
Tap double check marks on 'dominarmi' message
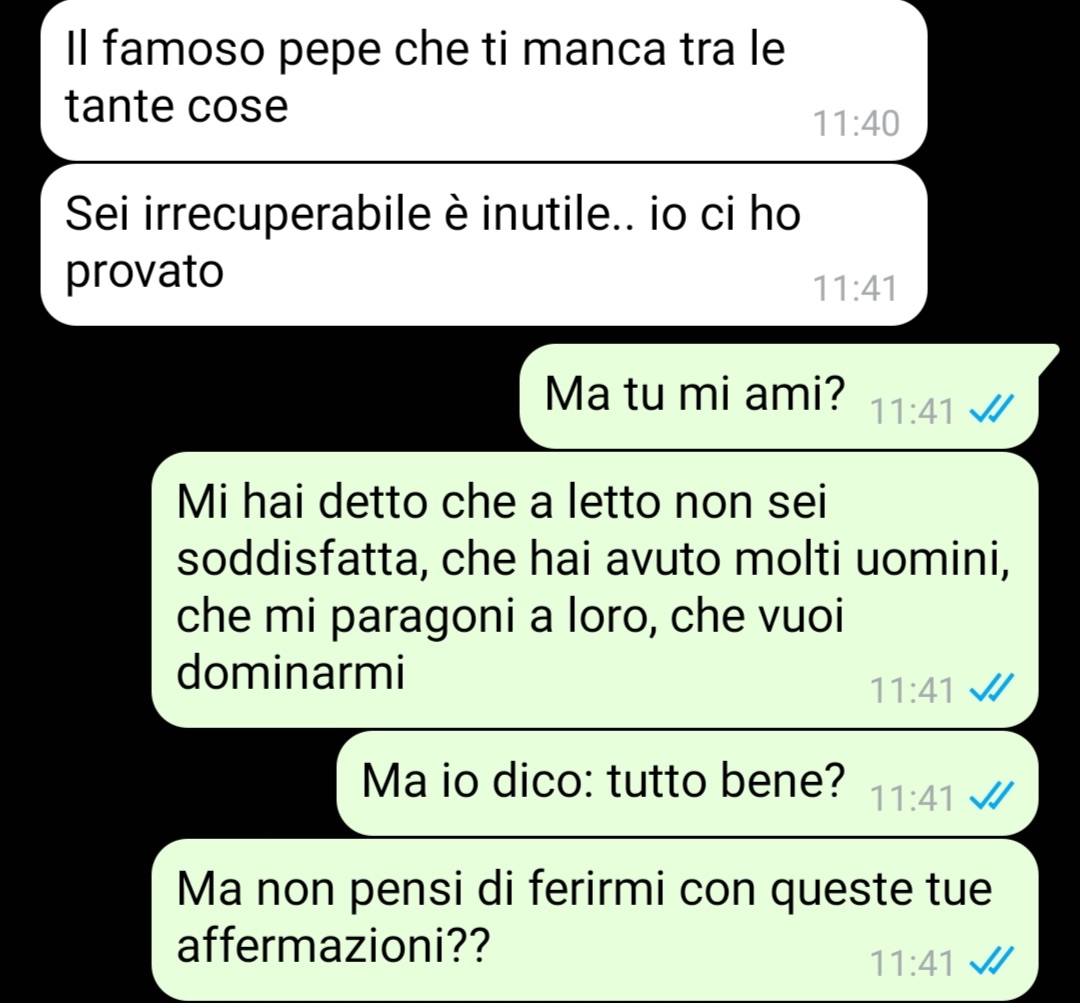[991, 688]
